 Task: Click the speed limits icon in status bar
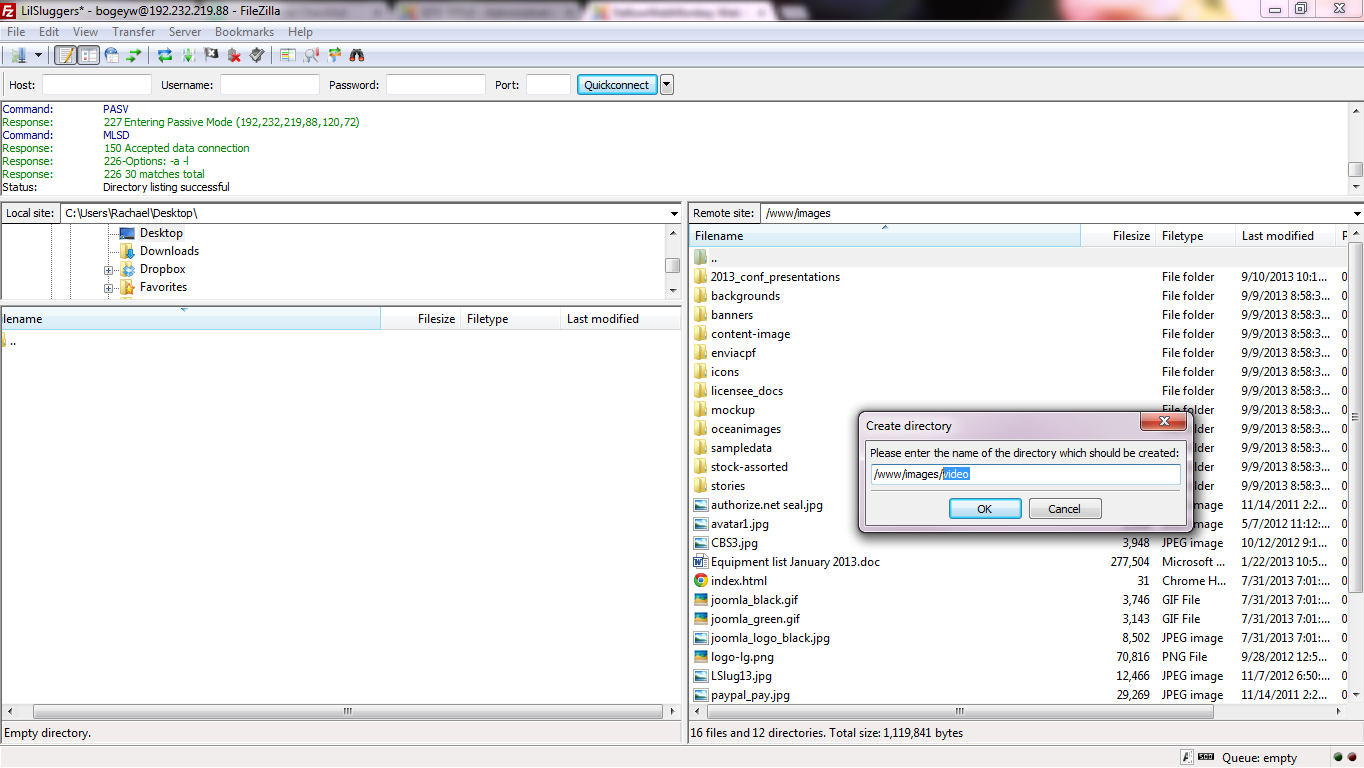click(x=1206, y=757)
